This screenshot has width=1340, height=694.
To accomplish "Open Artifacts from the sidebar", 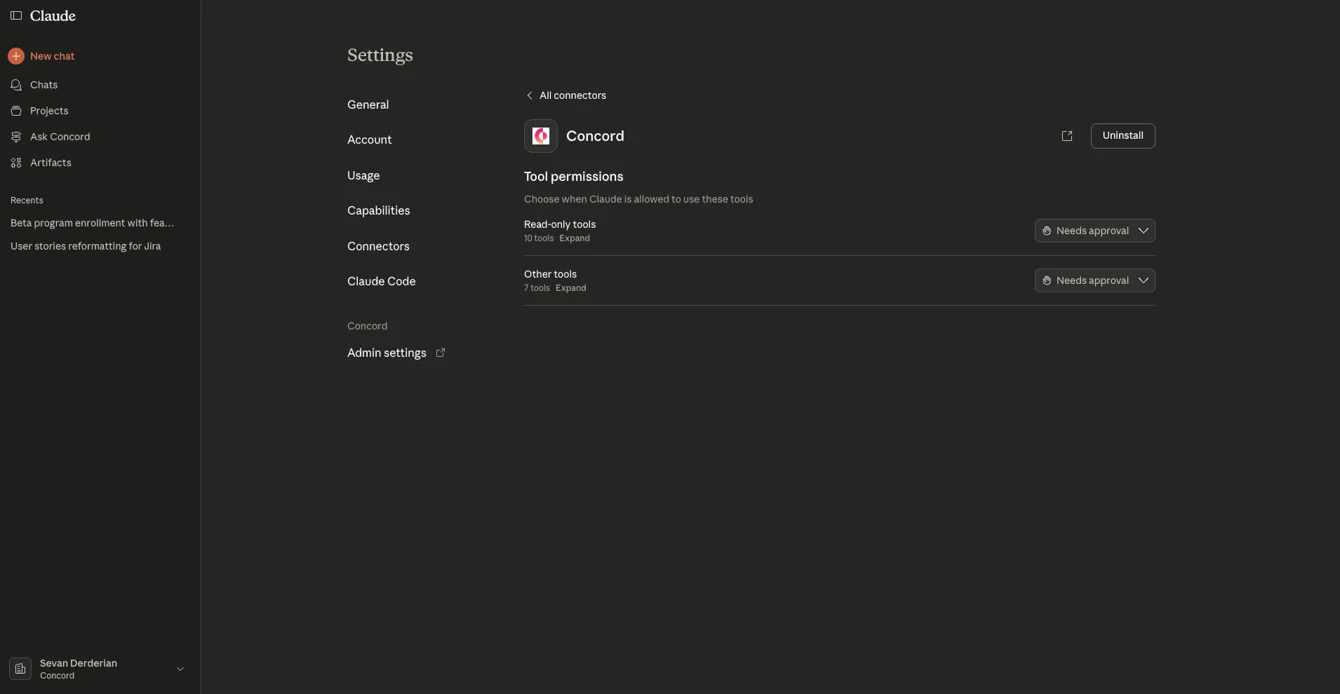I will pos(50,163).
